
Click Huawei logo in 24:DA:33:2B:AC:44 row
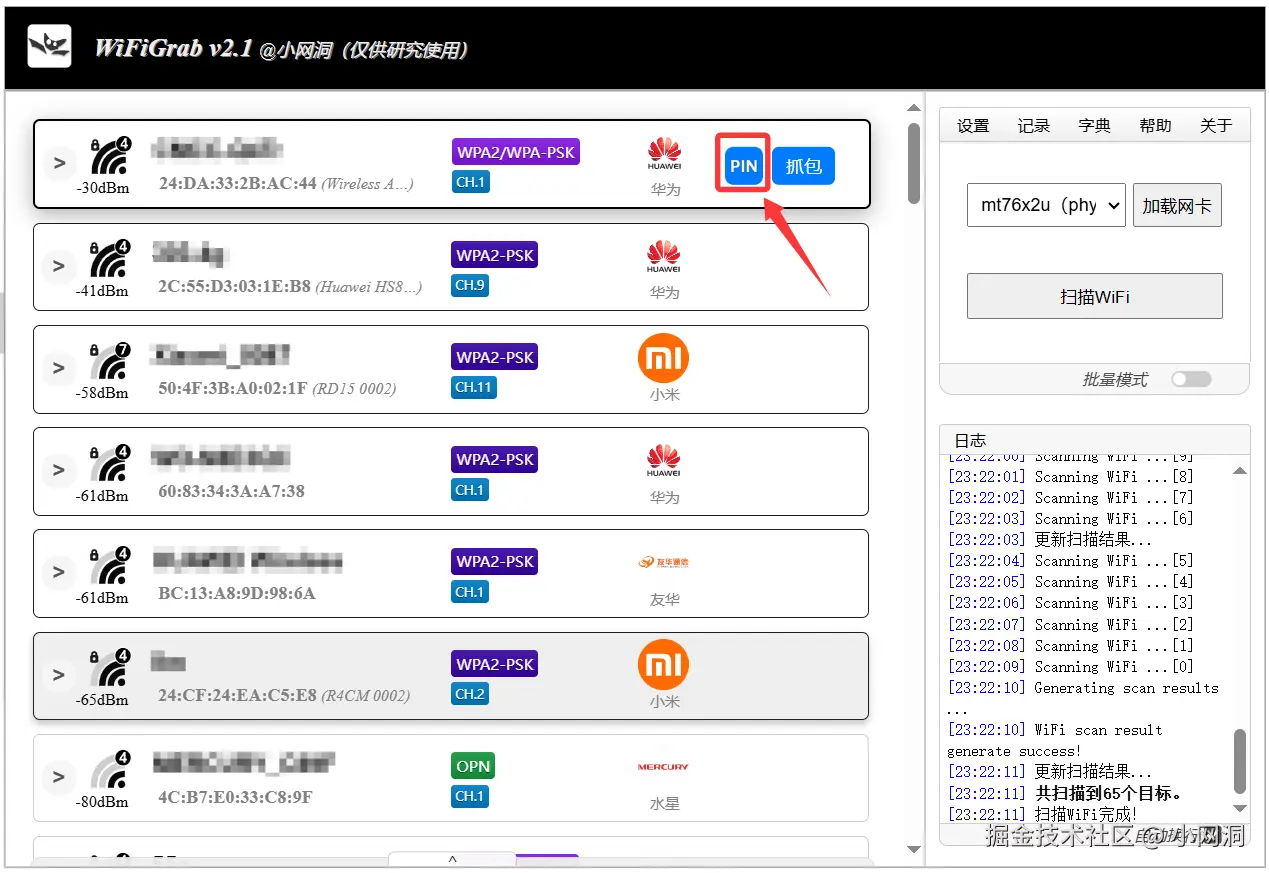pyautogui.click(x=664, y=154)
